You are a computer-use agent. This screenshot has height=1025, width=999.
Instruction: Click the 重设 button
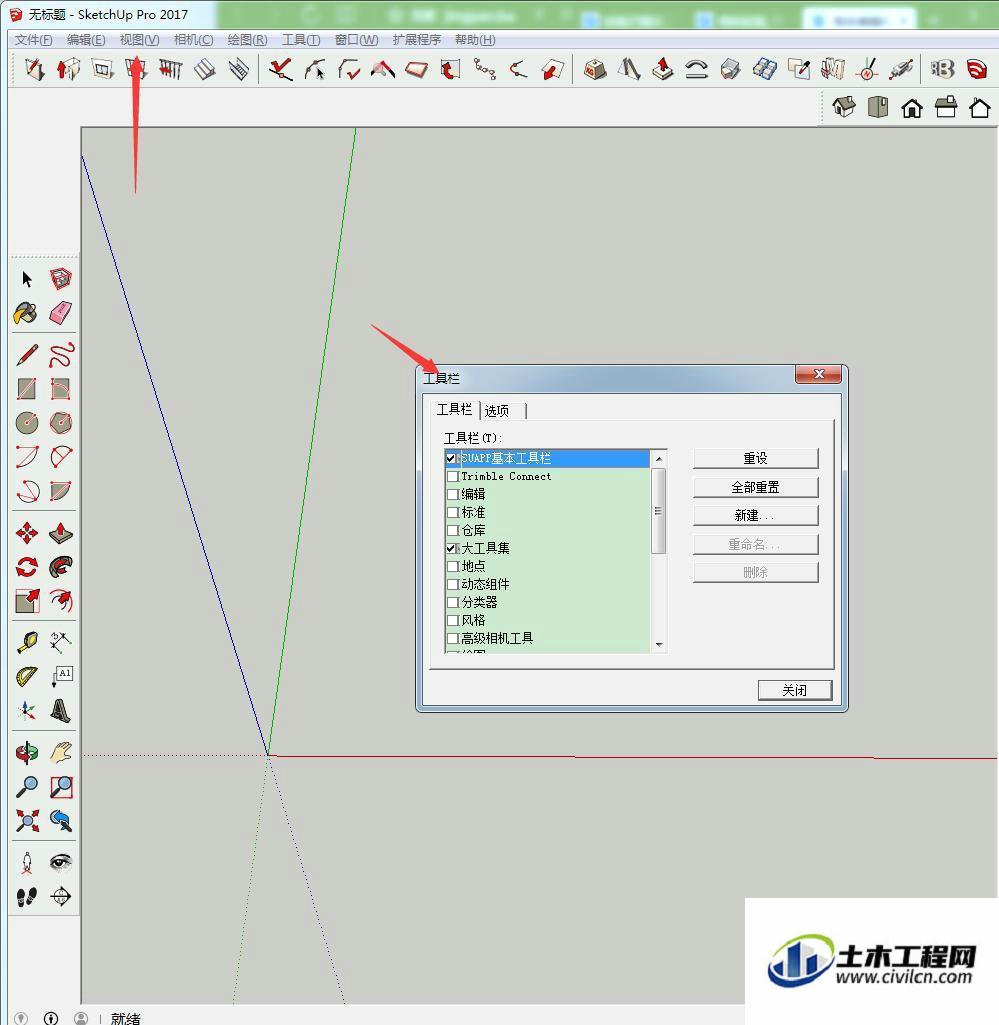coord(755,458)
